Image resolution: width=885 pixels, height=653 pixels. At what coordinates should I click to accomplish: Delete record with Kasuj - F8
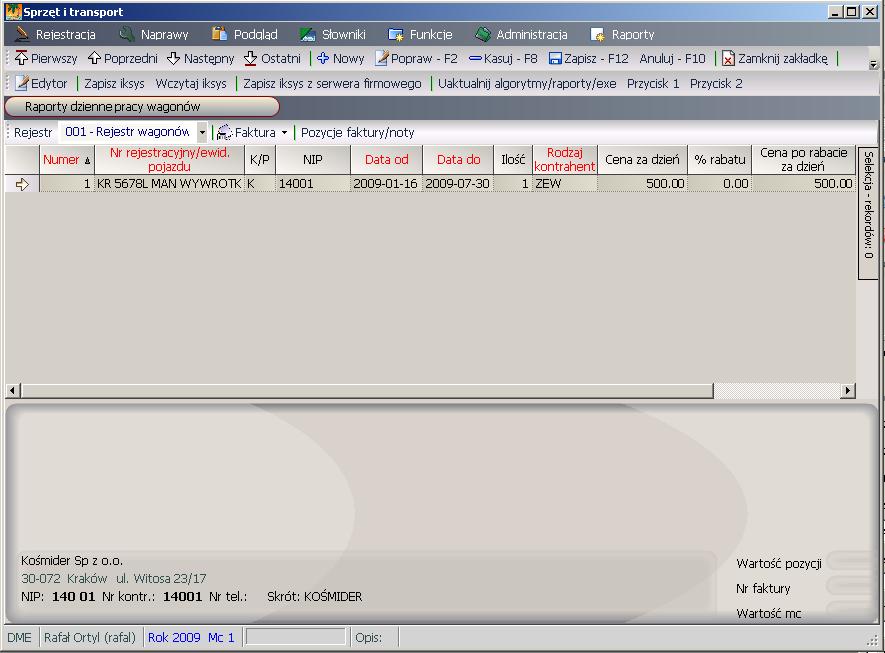click(503, 58)
